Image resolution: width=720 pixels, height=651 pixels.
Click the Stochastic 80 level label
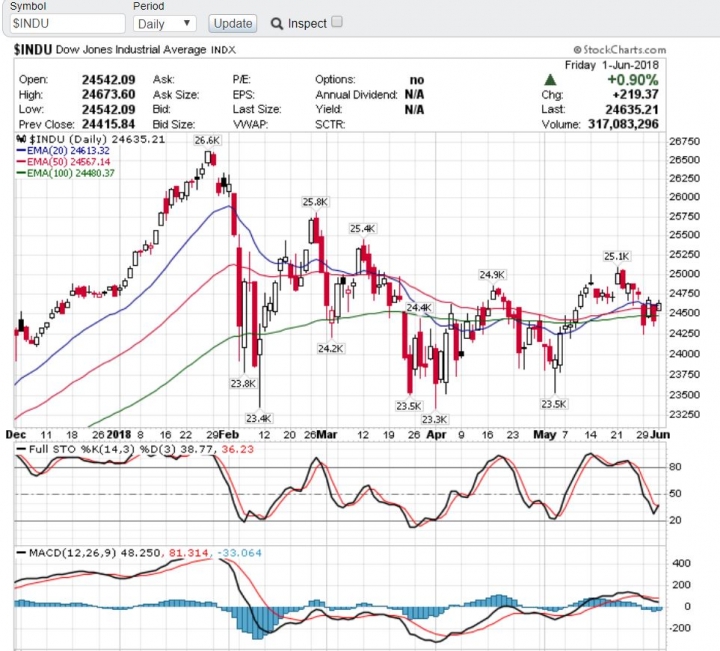tap(675, 467)
